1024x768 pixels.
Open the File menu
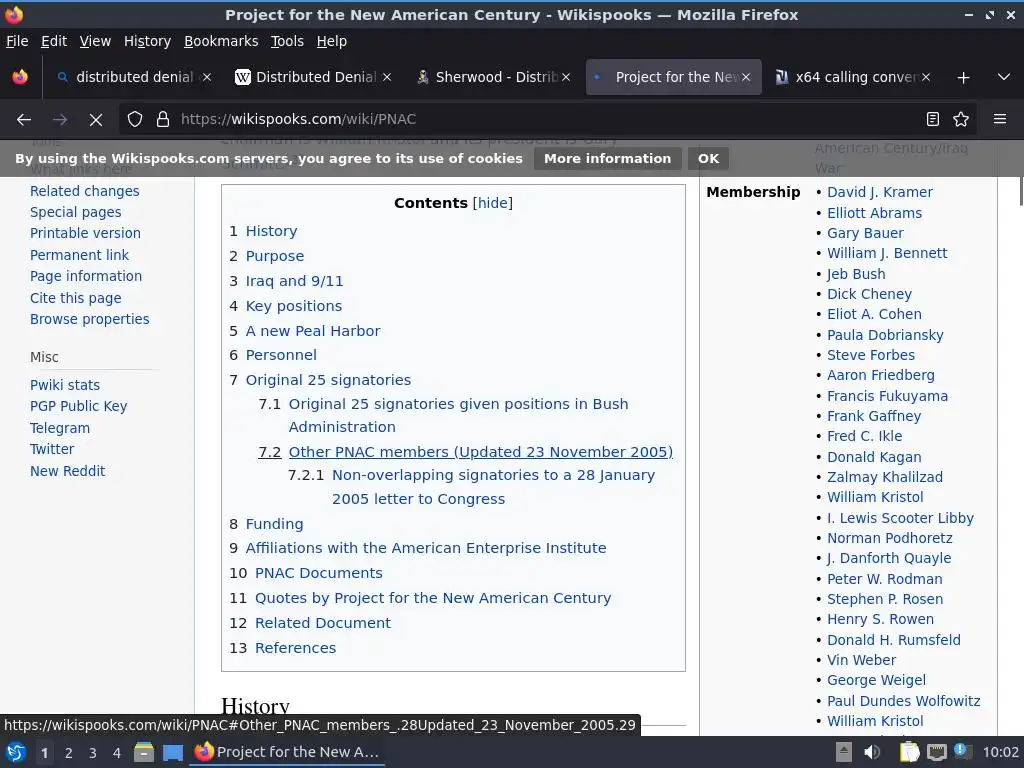[17, 41]
